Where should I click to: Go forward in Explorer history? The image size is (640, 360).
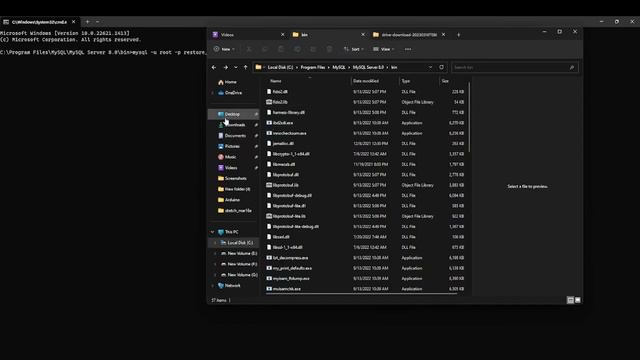pos(225,67)
